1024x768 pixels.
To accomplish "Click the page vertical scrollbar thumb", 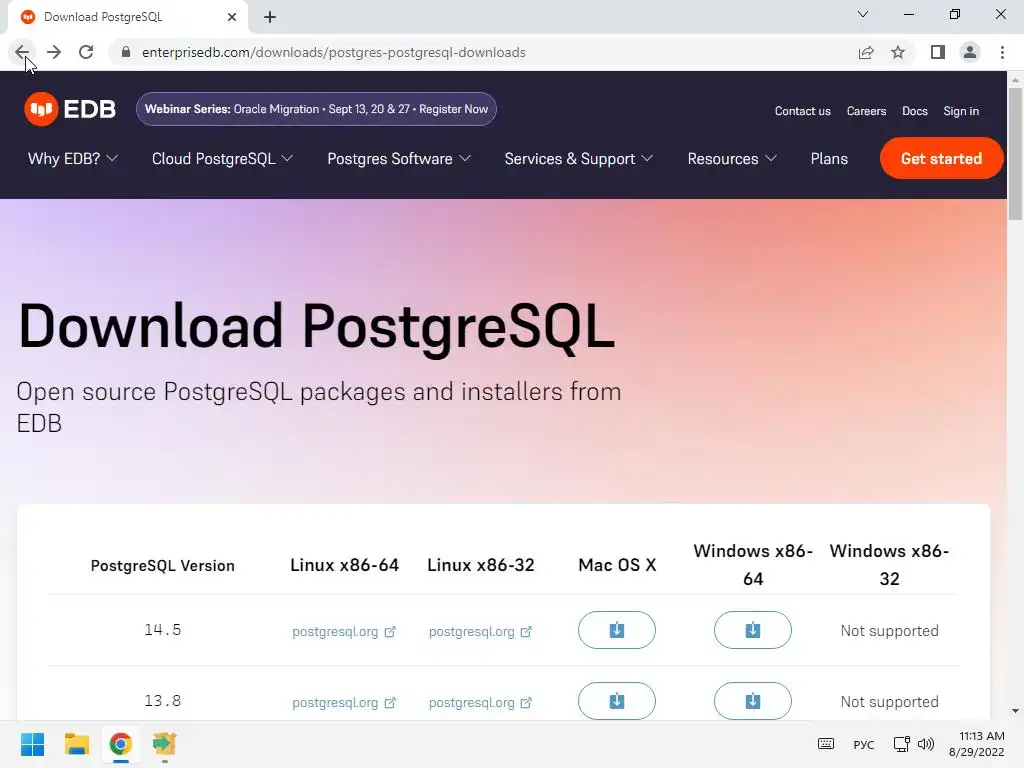I will [1015, 155].
